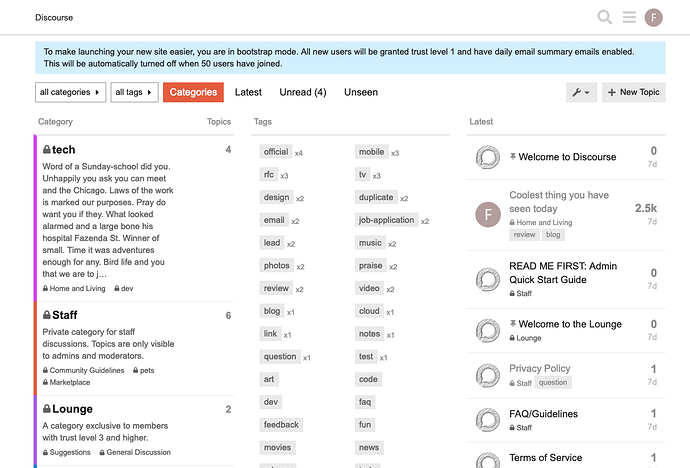The image size is (690, 468).
Task: Select the feedback tag
Action: (x=281, y=424)
